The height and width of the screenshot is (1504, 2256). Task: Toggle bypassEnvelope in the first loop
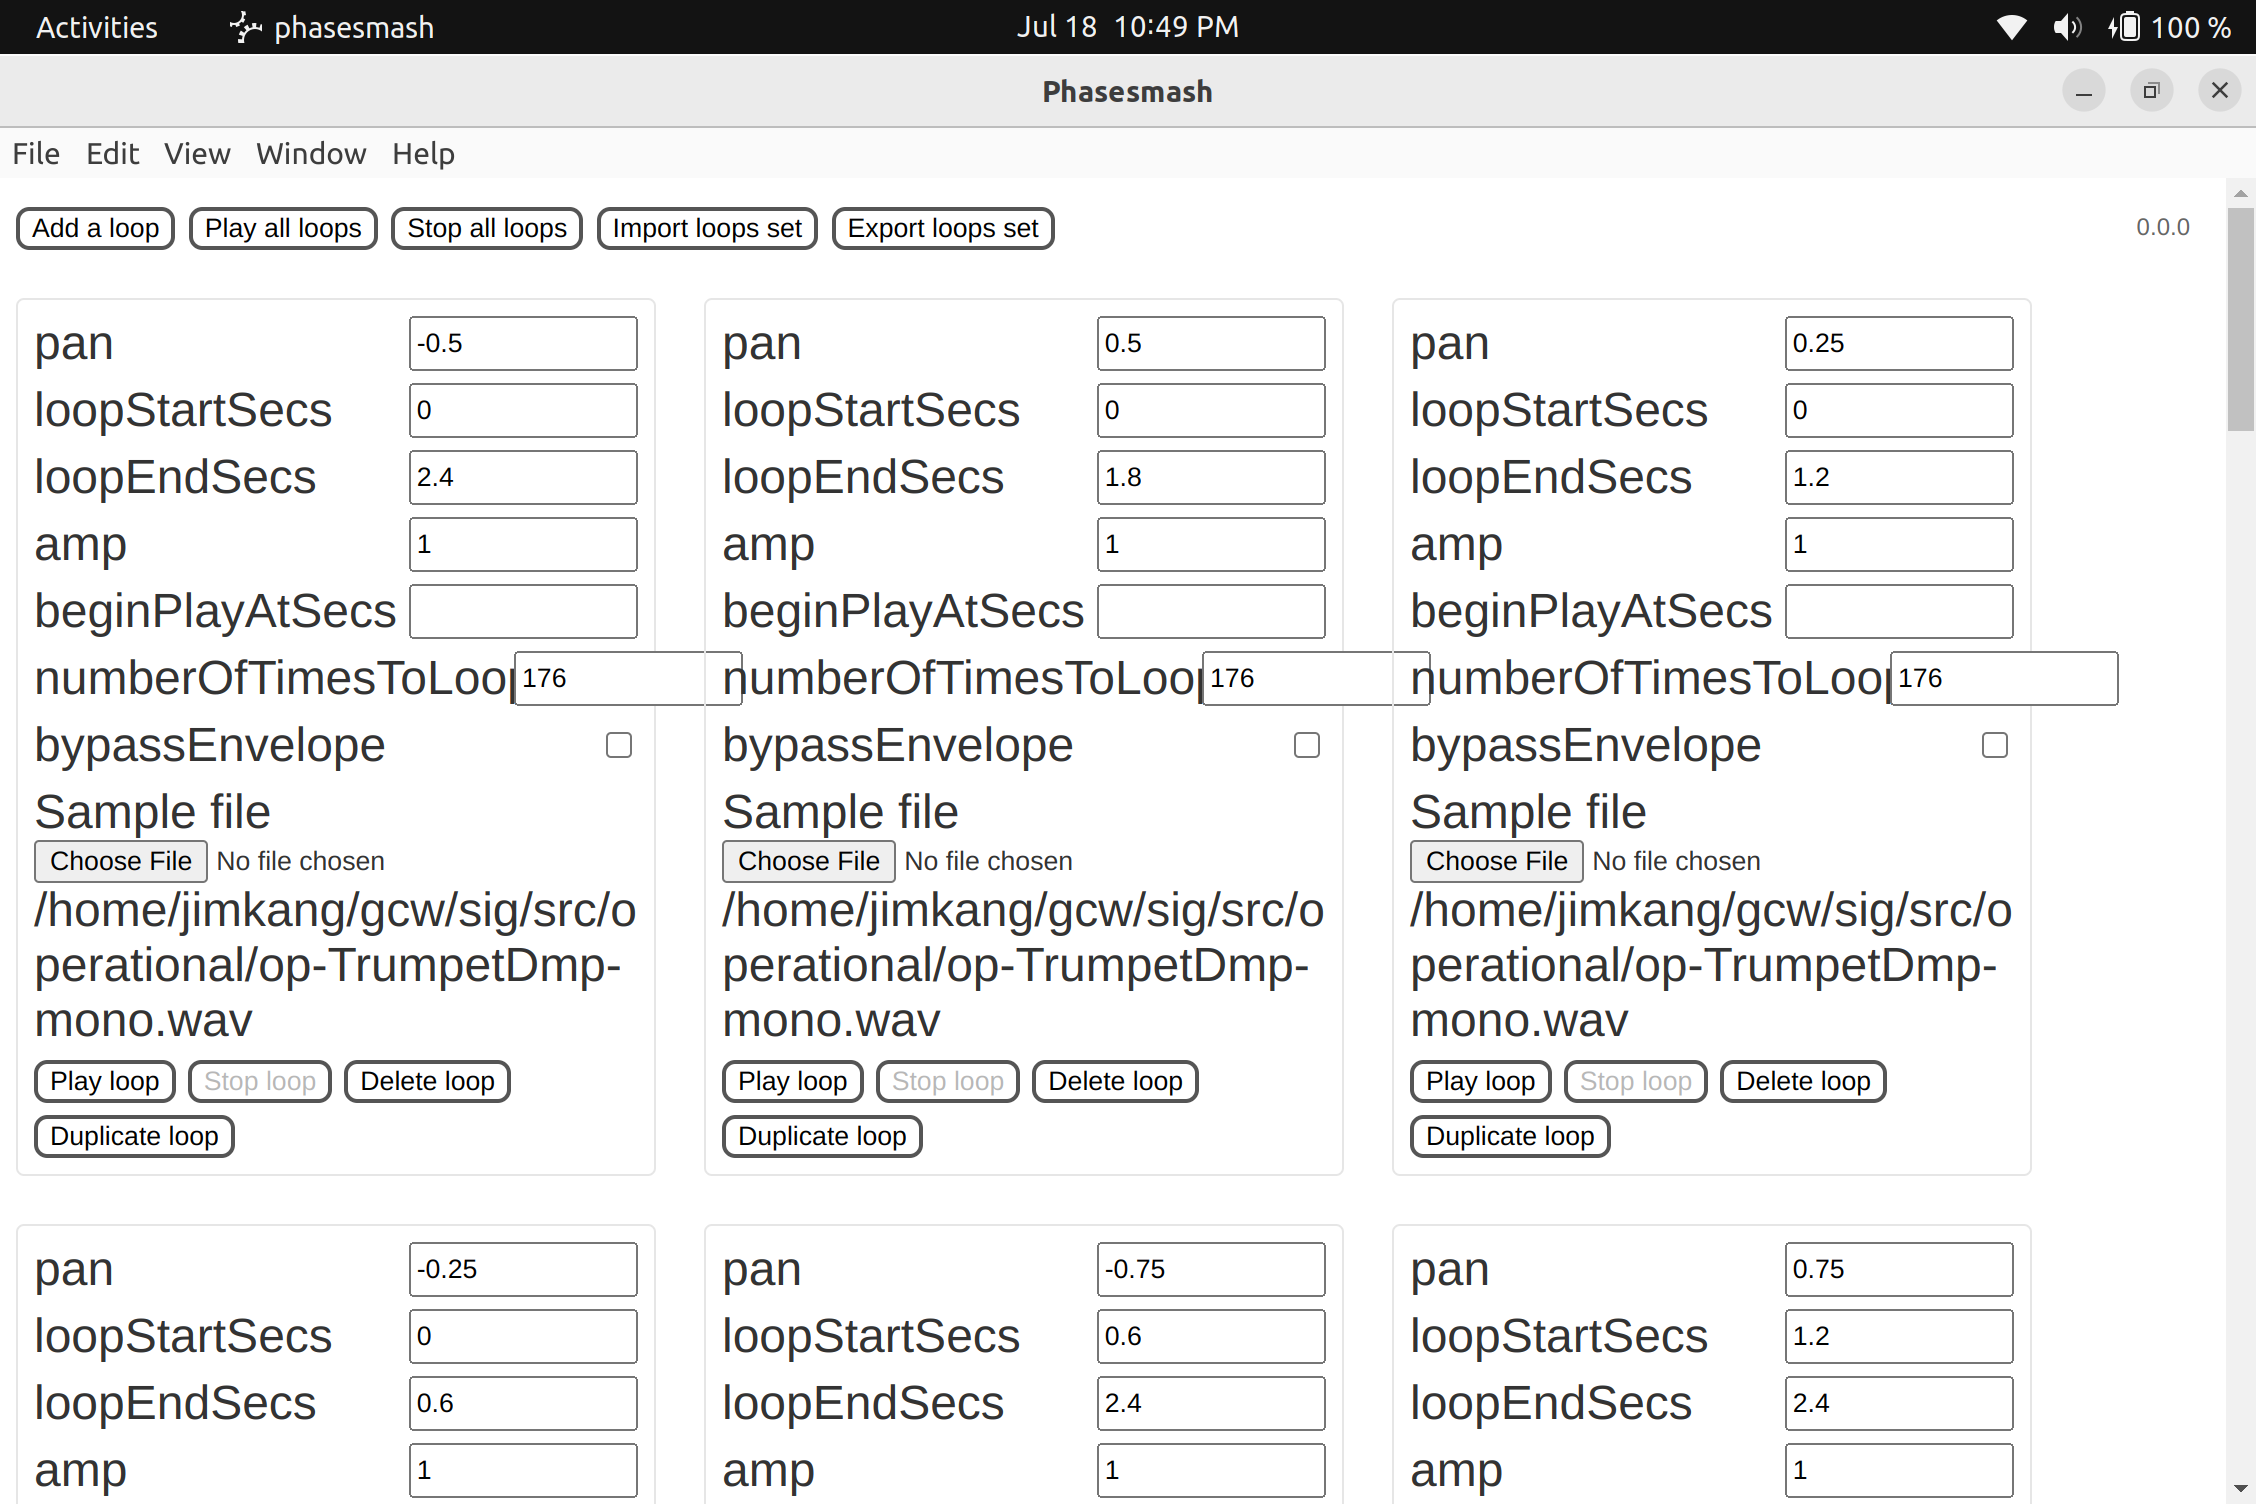click(x=619, y=745)
